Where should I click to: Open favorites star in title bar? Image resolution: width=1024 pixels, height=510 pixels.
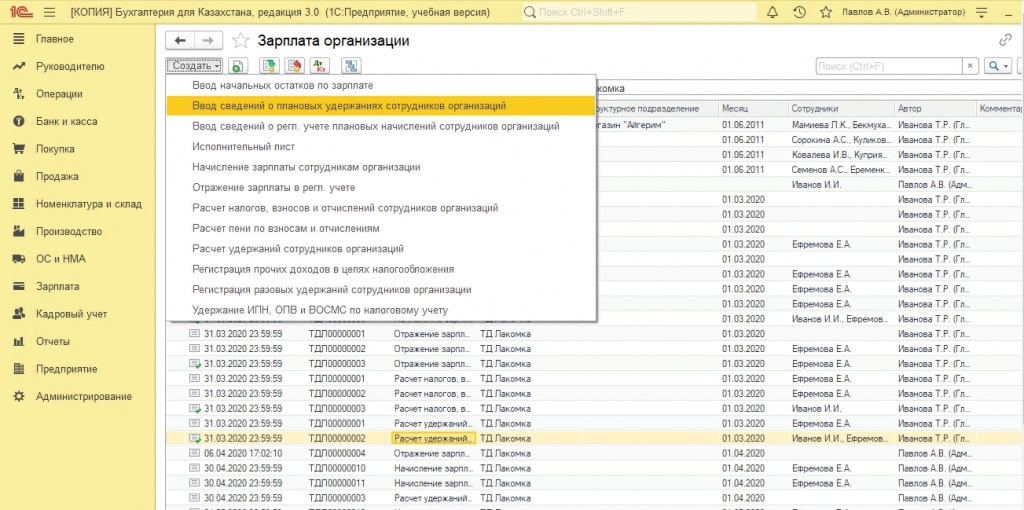pyautogui.click(x=825, y=12)
